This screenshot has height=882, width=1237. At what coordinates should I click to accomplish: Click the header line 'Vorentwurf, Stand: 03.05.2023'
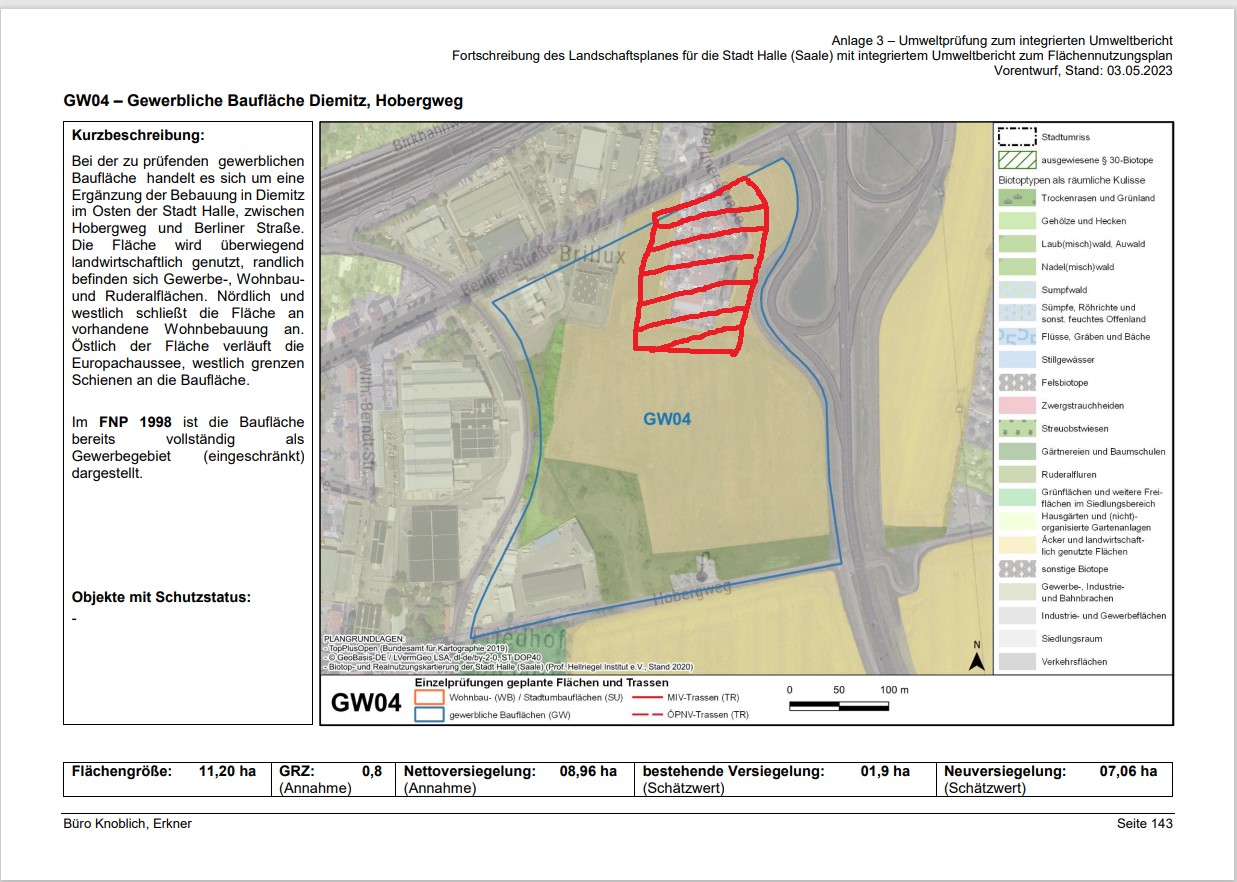tap(1083, 71)
